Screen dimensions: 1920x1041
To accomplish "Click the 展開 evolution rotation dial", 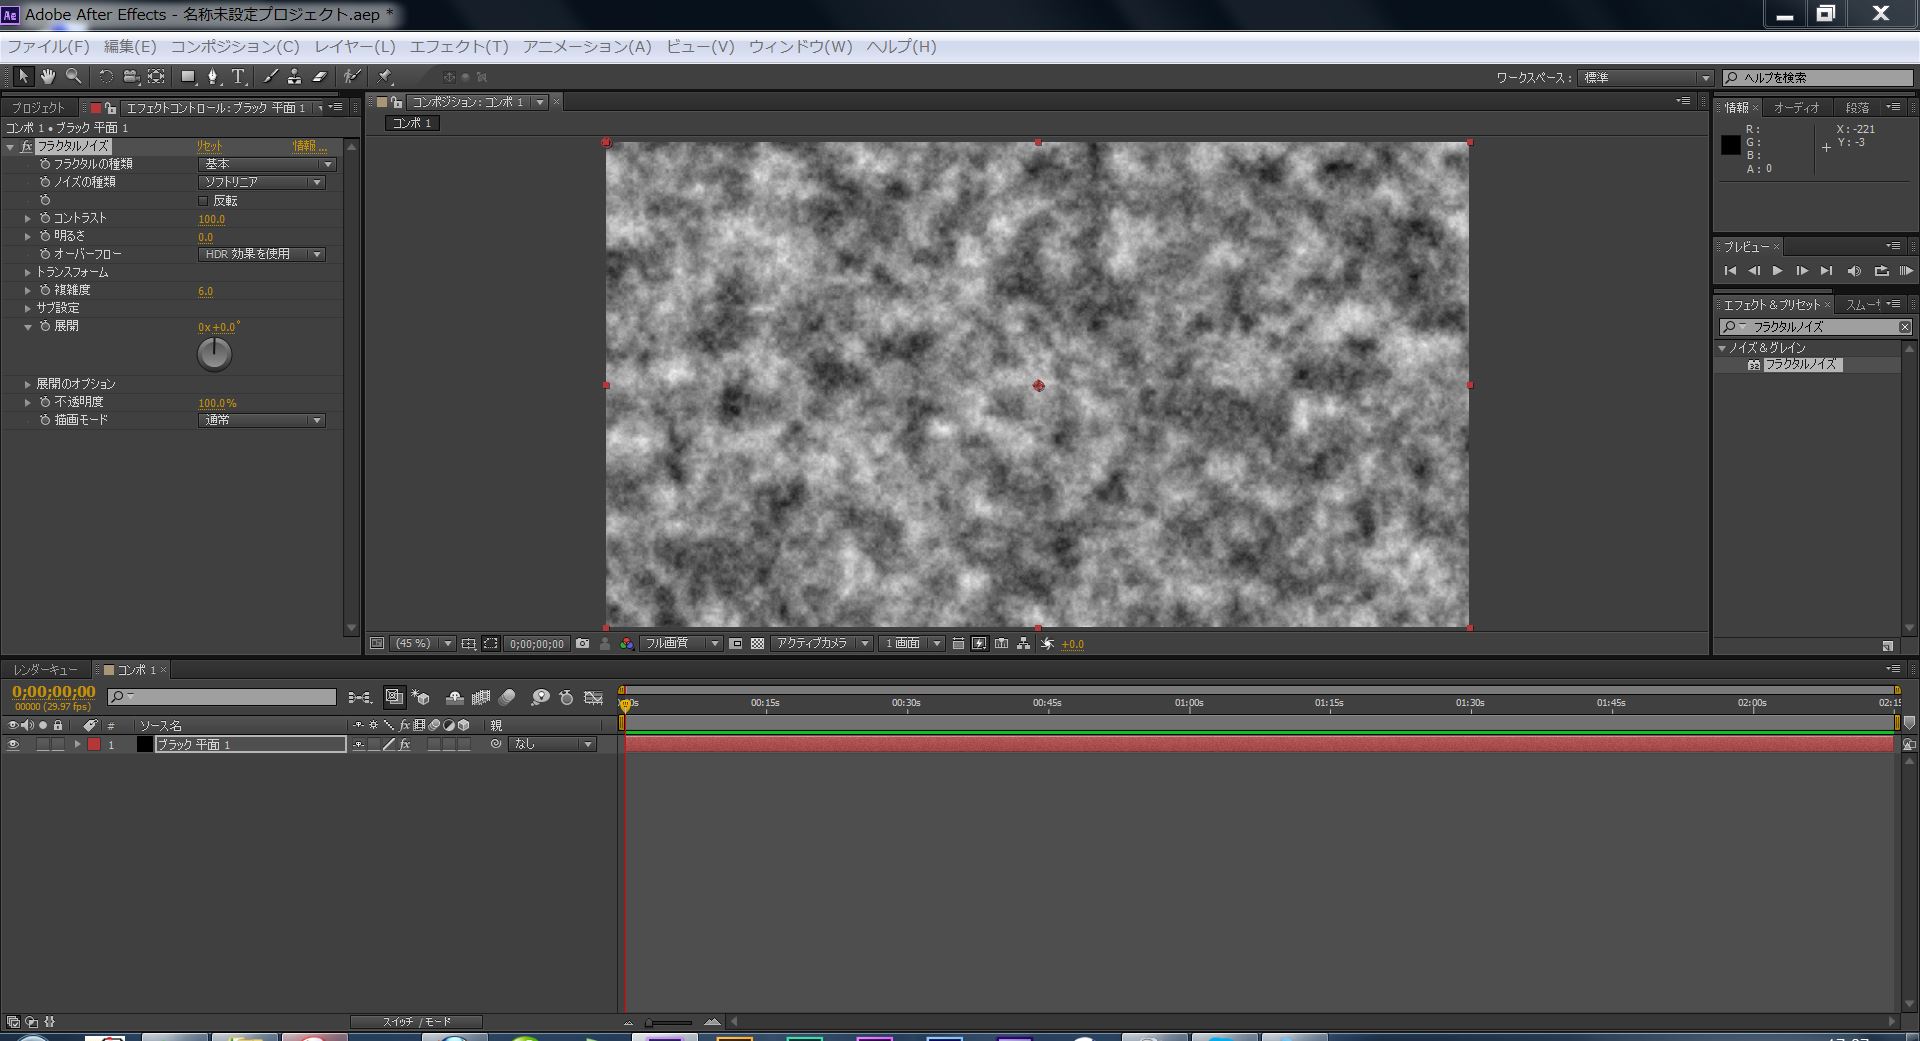I will [x=214, y=354].
